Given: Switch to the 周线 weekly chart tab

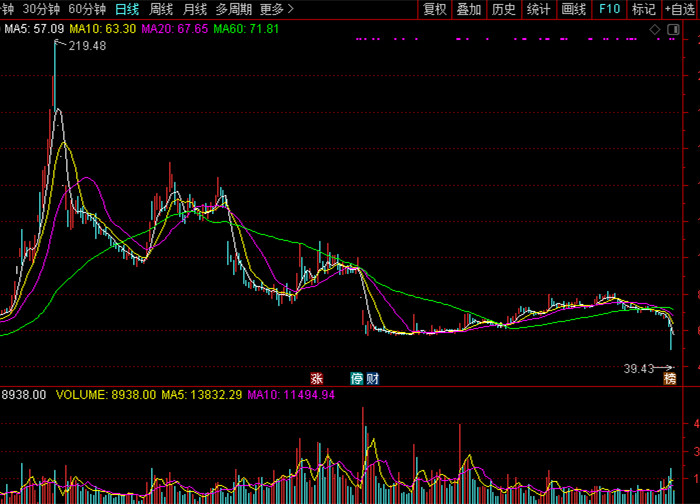Looking at the screenshot, I should point(161,9).
